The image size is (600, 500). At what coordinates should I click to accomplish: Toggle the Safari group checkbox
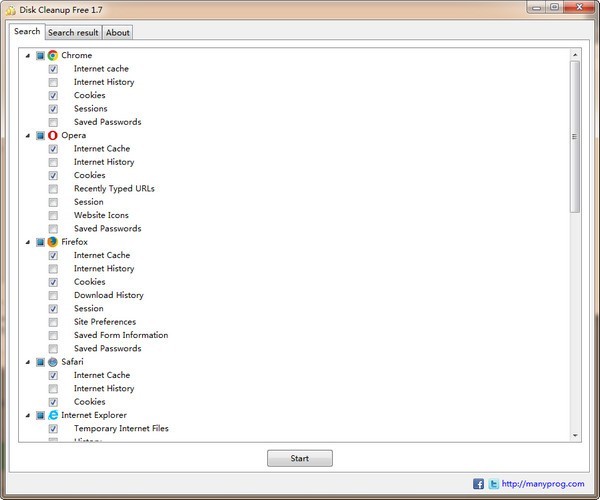(40, 362)
